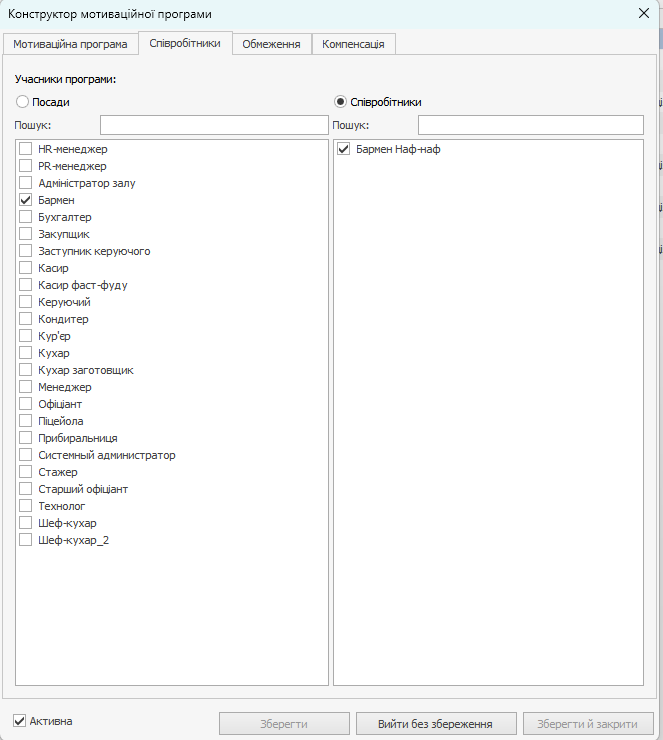The width and height of the screenshot is (663, 740).
Task: Click Вийти без збереження button
Action: tap(437, 723)
